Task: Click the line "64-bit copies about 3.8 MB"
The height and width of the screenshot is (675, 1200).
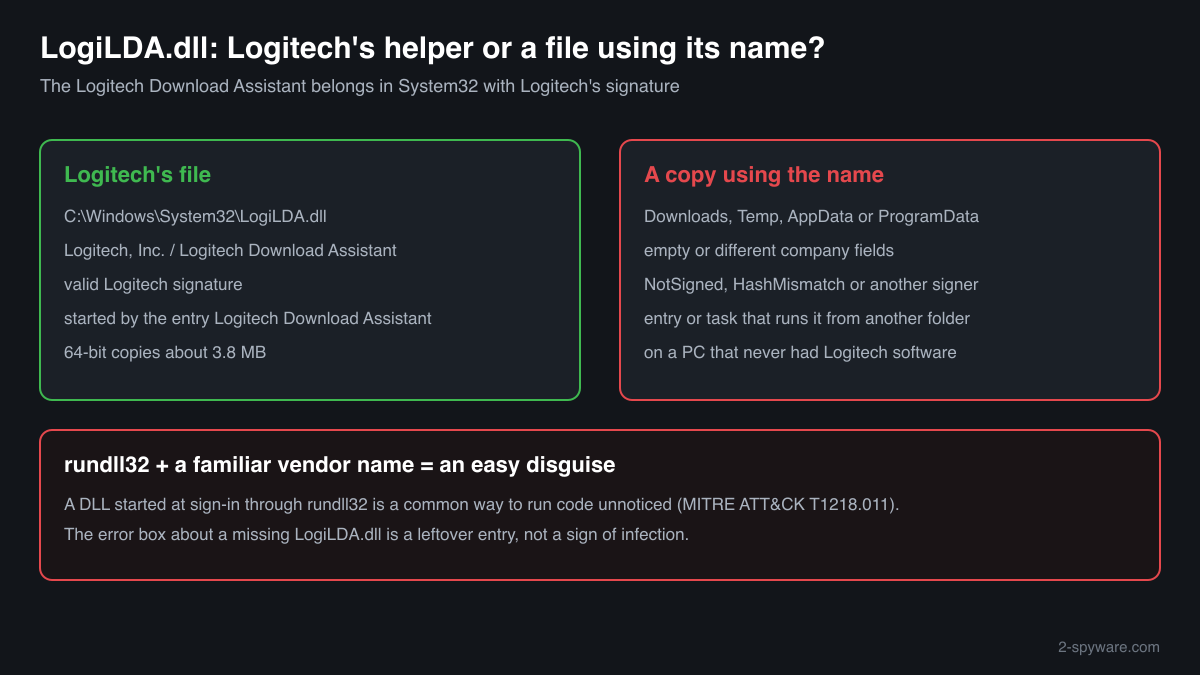Action: tap(165, 352)
